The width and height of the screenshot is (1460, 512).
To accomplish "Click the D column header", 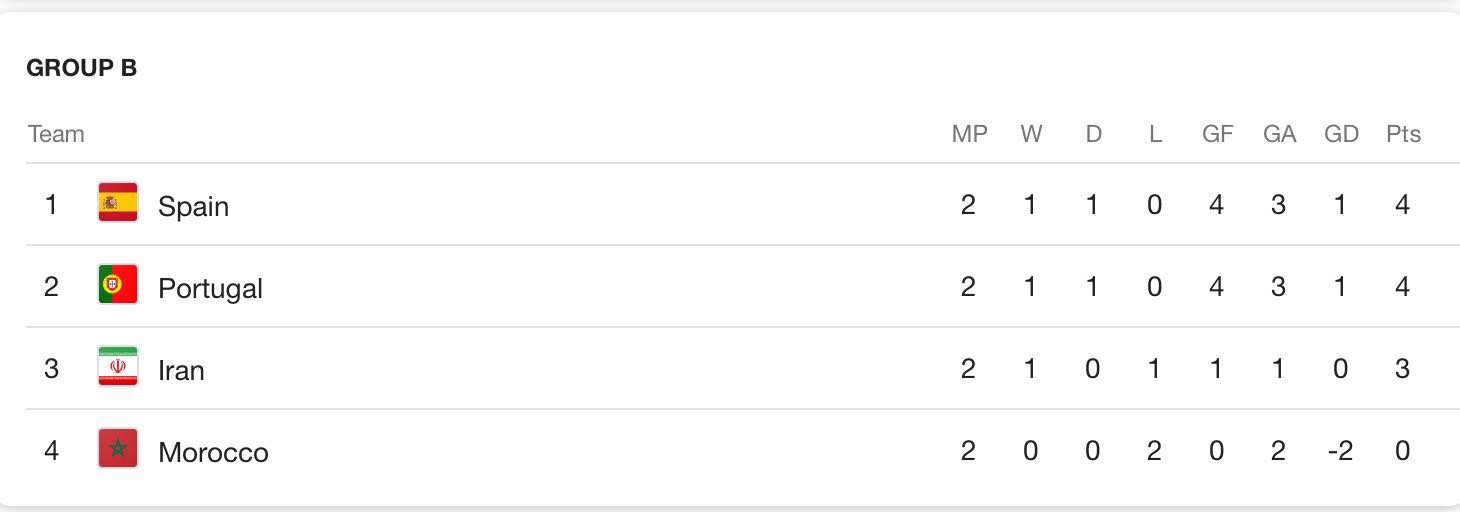I will tap(1093, 134).
